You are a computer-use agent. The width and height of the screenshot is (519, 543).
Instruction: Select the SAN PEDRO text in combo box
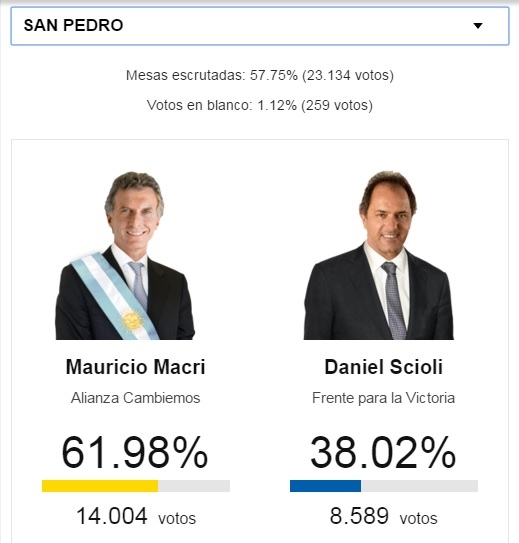[73, 25]
